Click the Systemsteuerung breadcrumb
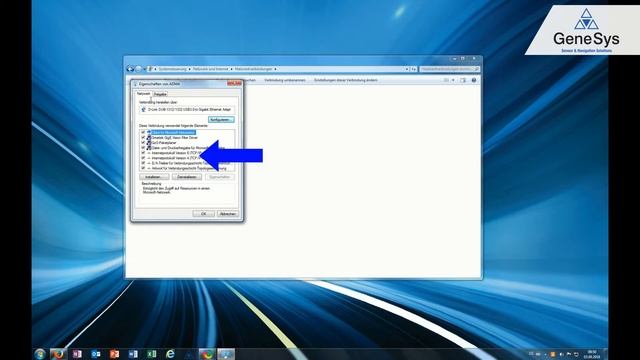The width and height of the screenshot is (640, 360). tap(172, 69)
